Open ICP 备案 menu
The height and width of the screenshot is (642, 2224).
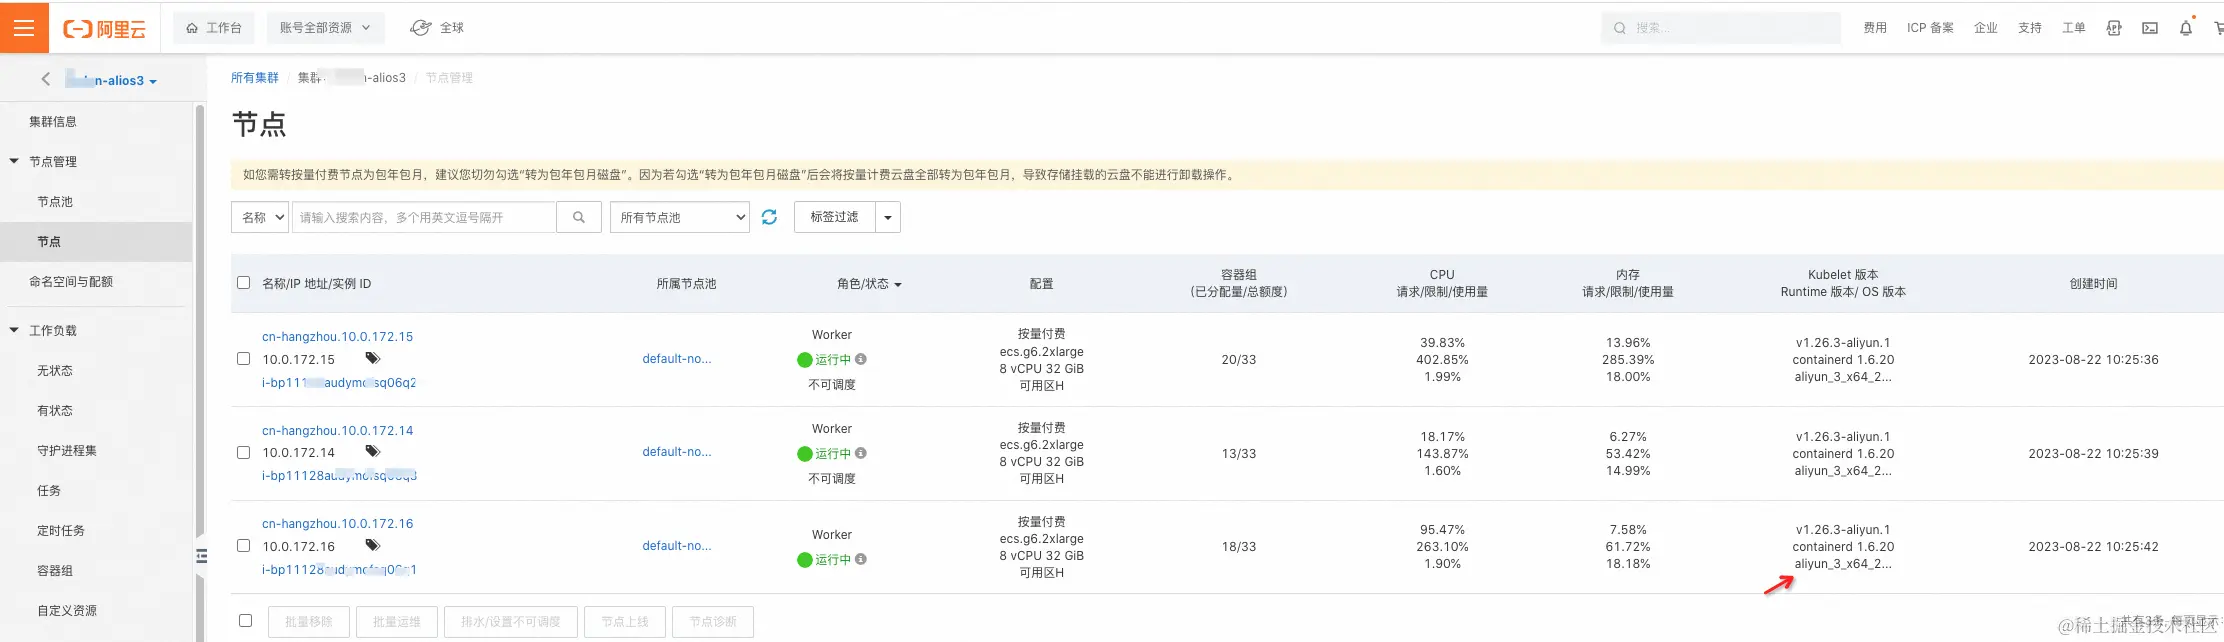(x=1930, y=28)
